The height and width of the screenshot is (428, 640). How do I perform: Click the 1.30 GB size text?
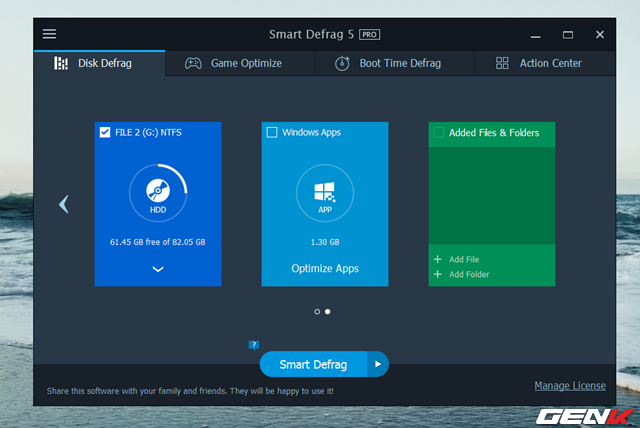click(x=325, y=242)
